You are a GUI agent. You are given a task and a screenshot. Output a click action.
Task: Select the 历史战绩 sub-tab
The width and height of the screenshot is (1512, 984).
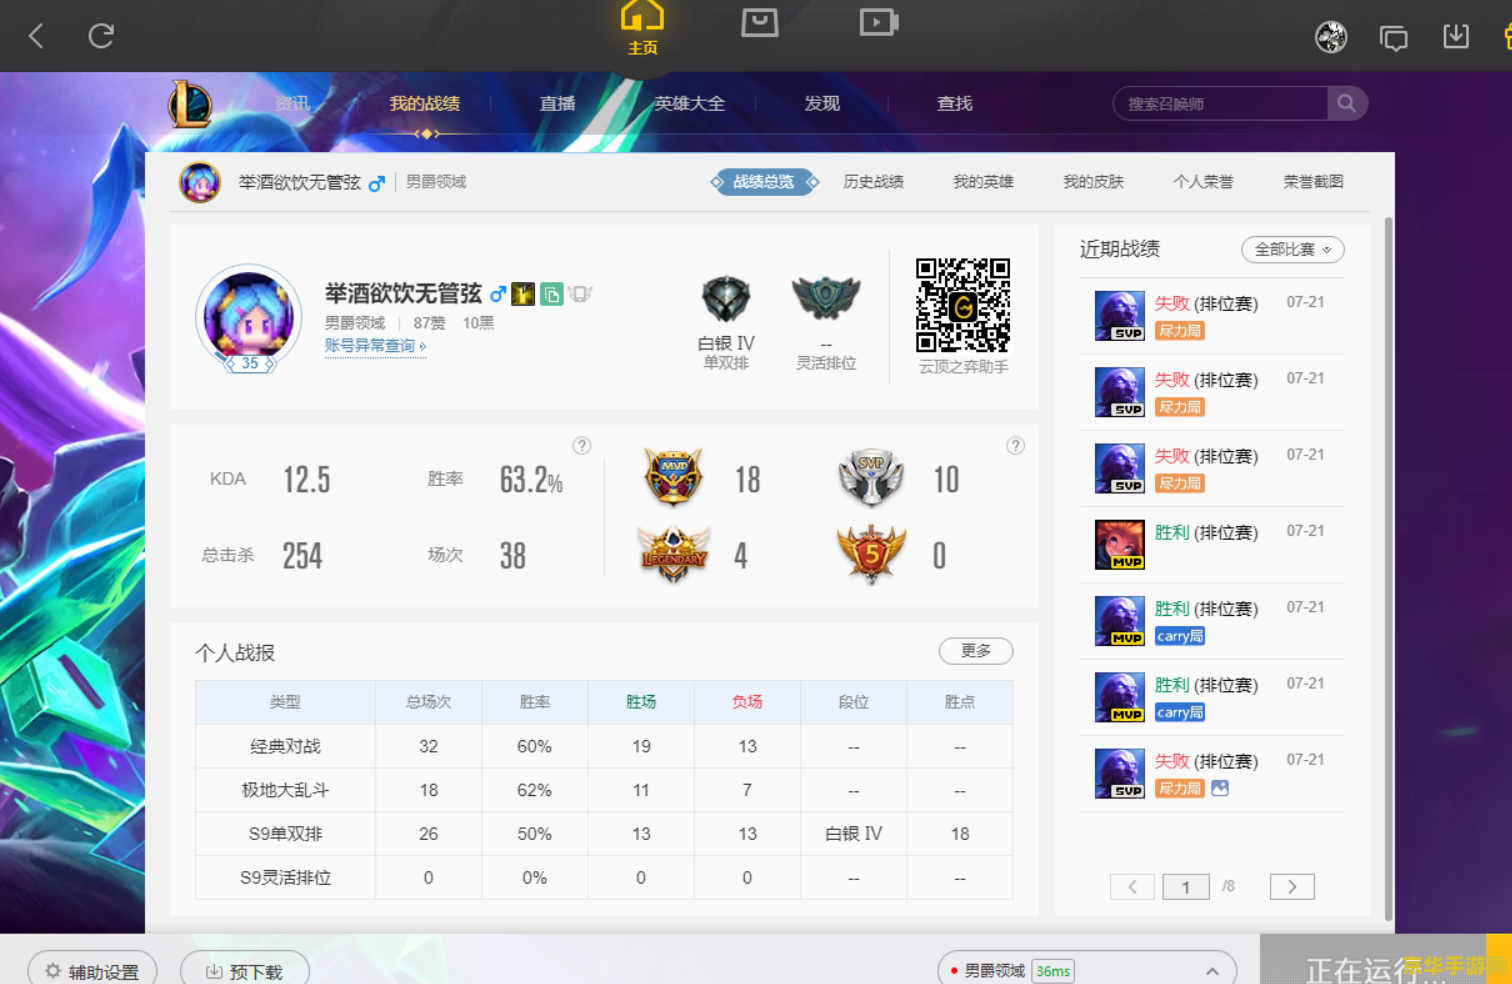point(873,182)
